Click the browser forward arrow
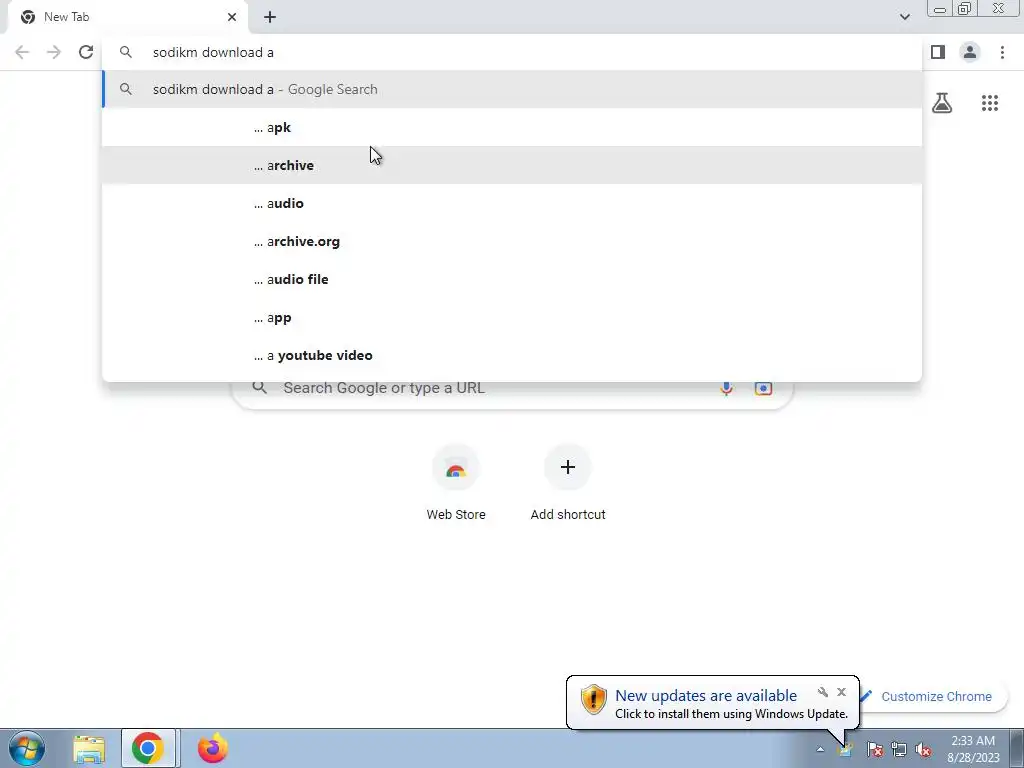This screenshot has width=1024, height=768. [54, 52]
